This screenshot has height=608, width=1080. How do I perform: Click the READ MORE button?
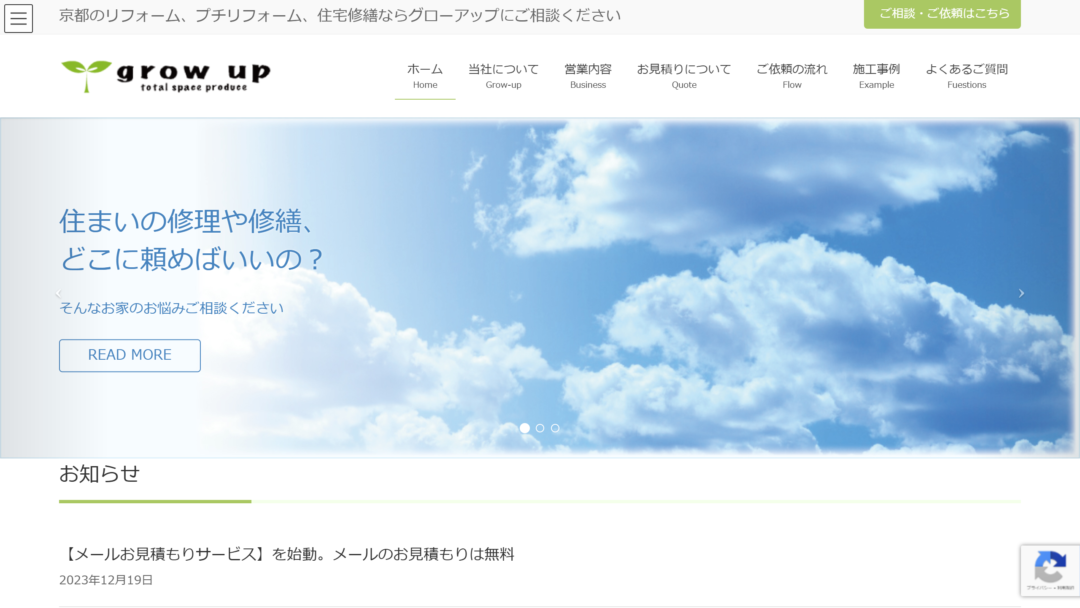(x=129, y=355)
